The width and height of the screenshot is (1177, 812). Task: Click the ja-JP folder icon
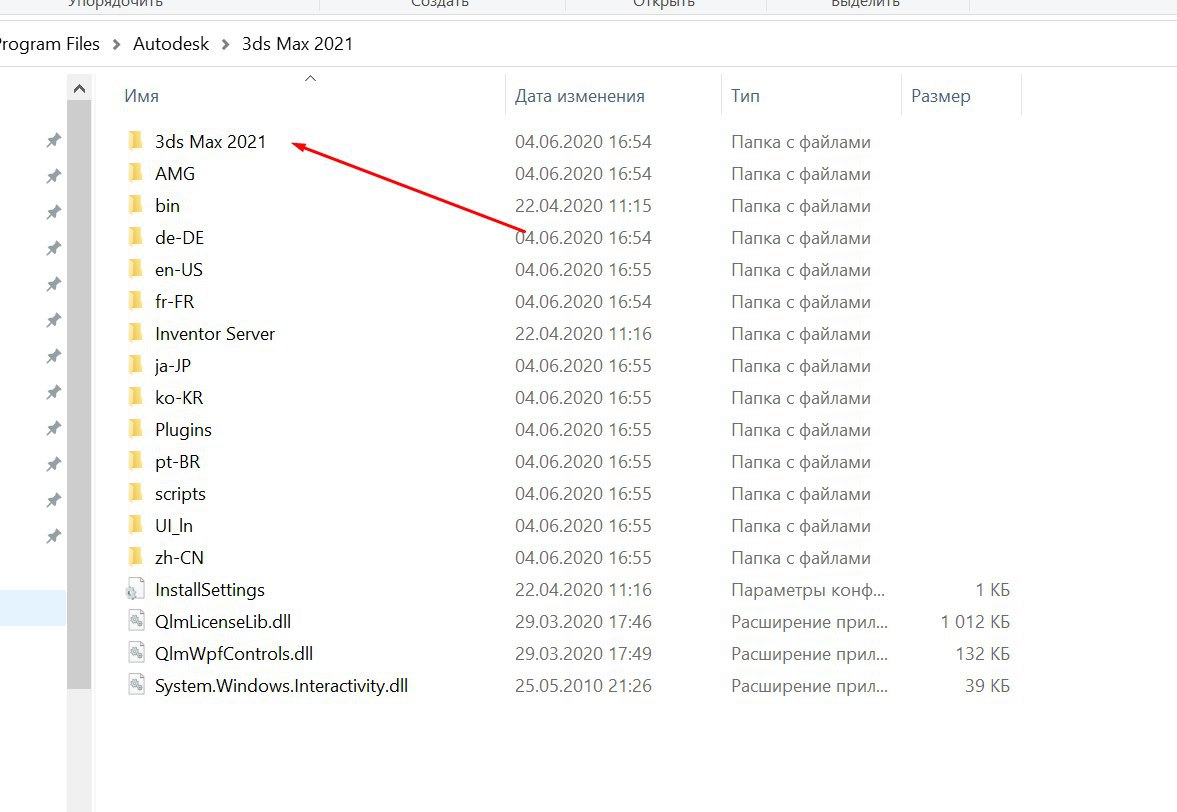(136, 365)
